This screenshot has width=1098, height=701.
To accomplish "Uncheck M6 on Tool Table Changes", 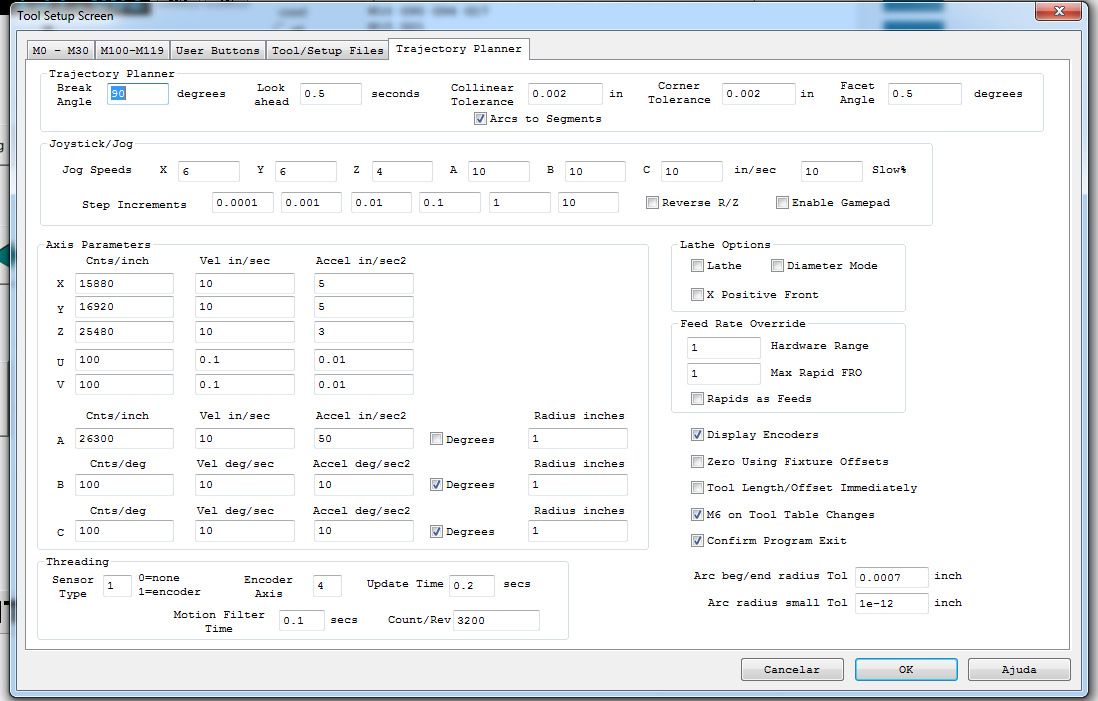I will [x=697, y=515].
